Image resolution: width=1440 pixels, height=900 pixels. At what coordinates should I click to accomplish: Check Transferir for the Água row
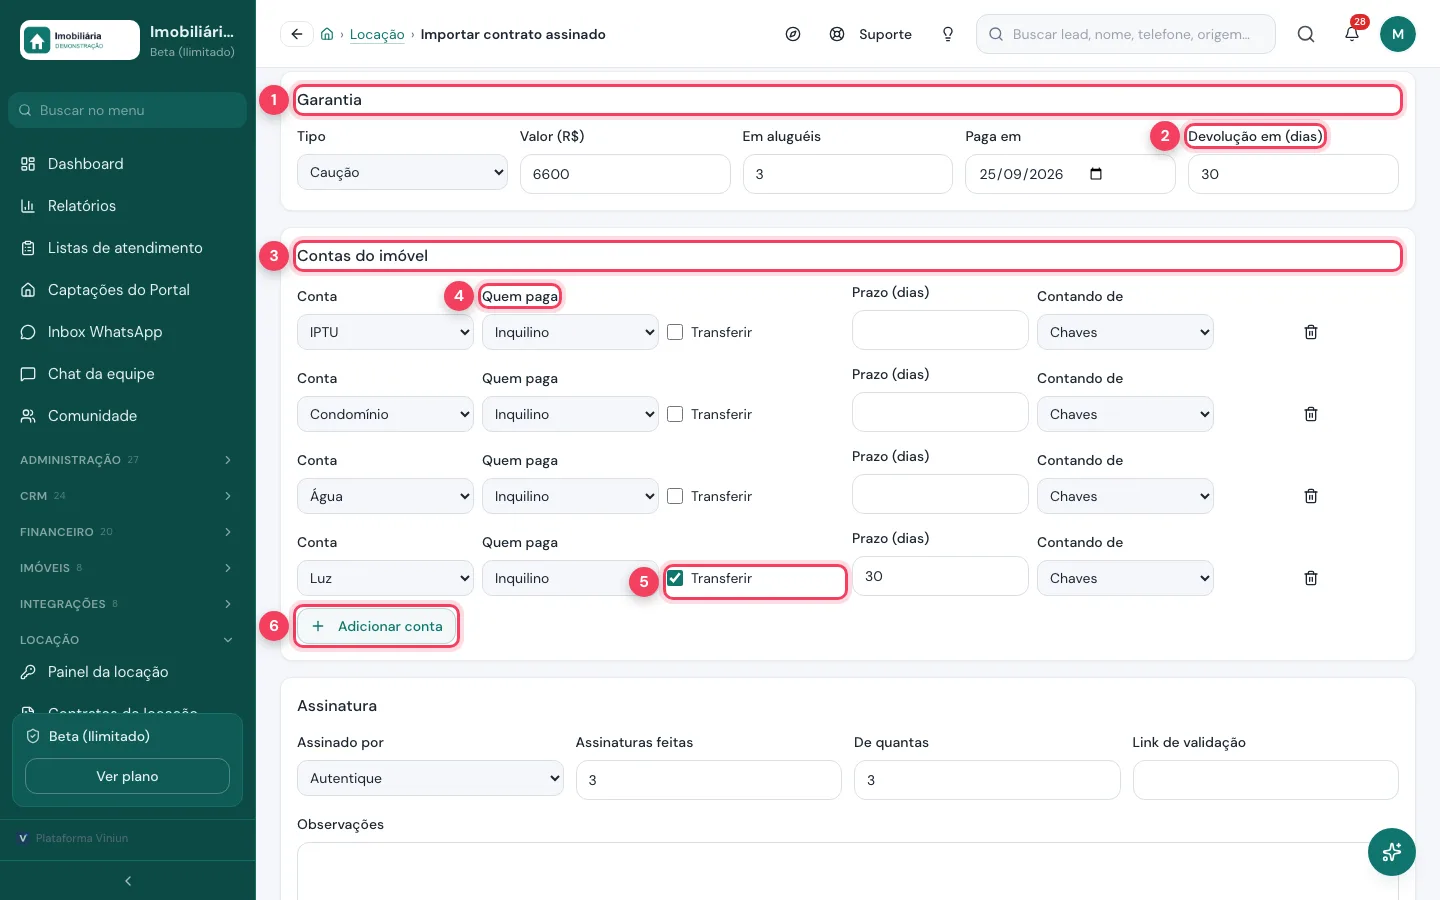pos(675,496)
